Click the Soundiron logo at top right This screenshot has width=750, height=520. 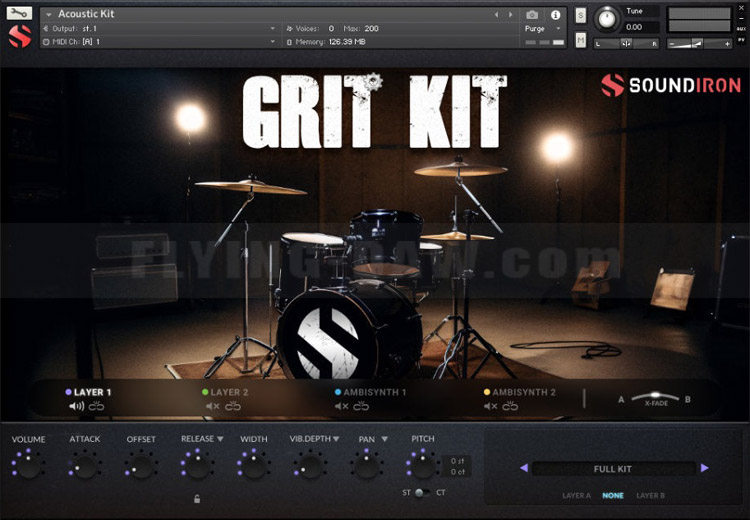pyautogui.click(x=671, y=85)
